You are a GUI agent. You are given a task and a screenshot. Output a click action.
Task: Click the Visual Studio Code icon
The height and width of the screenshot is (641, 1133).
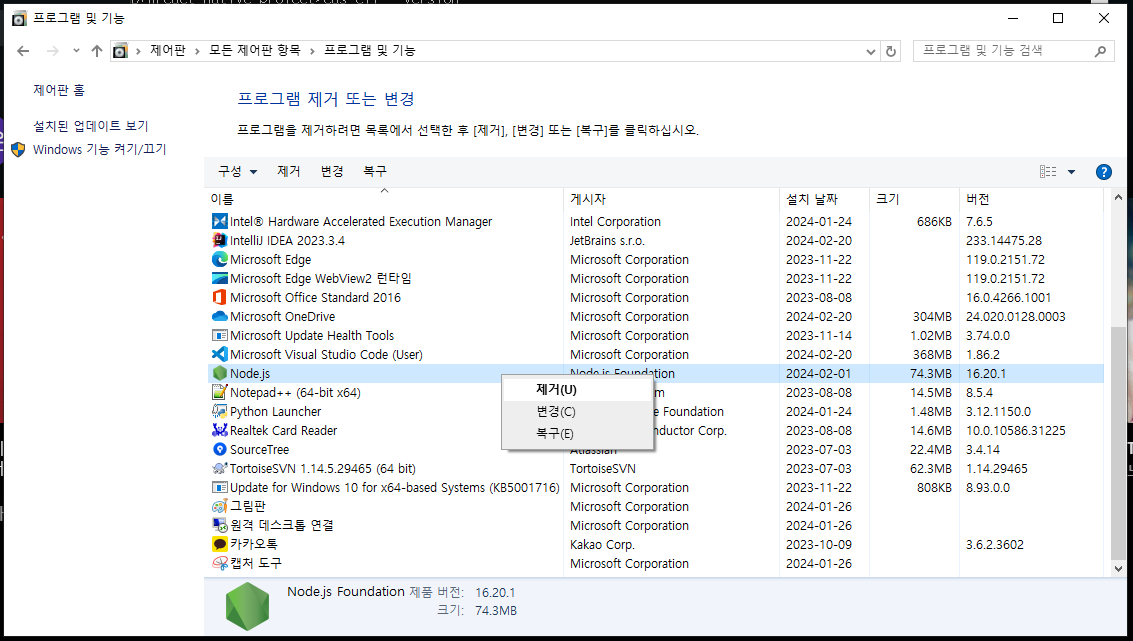pos(220,354)
